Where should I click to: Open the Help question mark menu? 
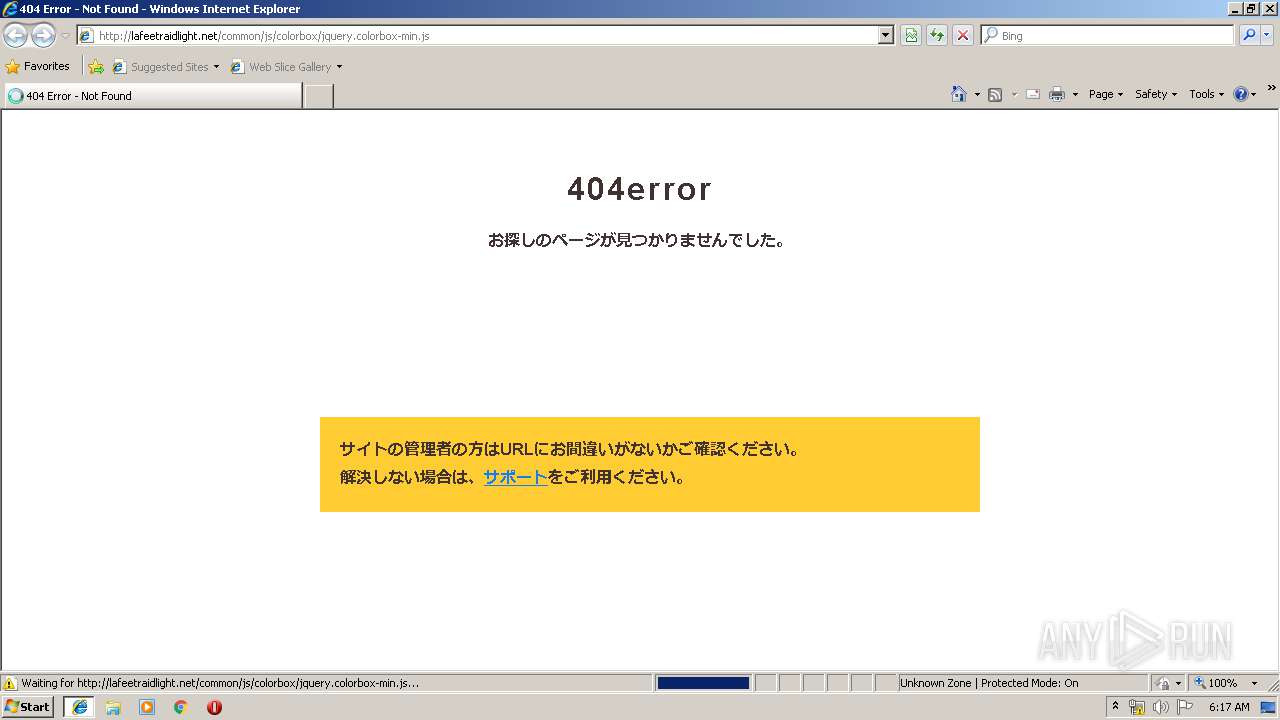point(1245,94)
